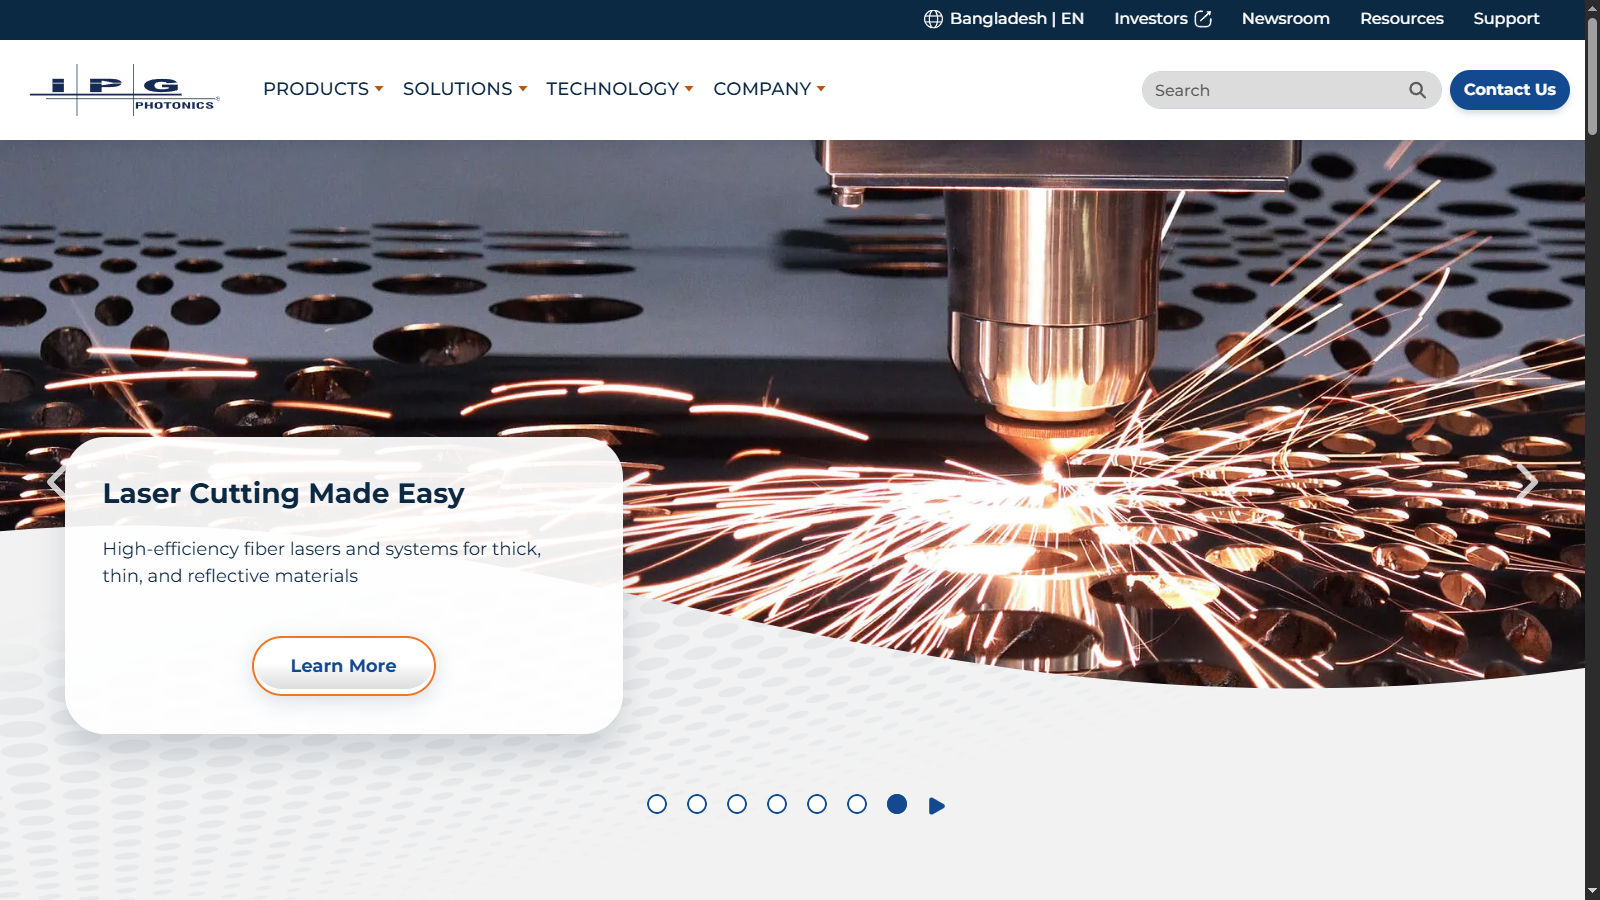Expand the PRODUCTS menu

[323, 89]
